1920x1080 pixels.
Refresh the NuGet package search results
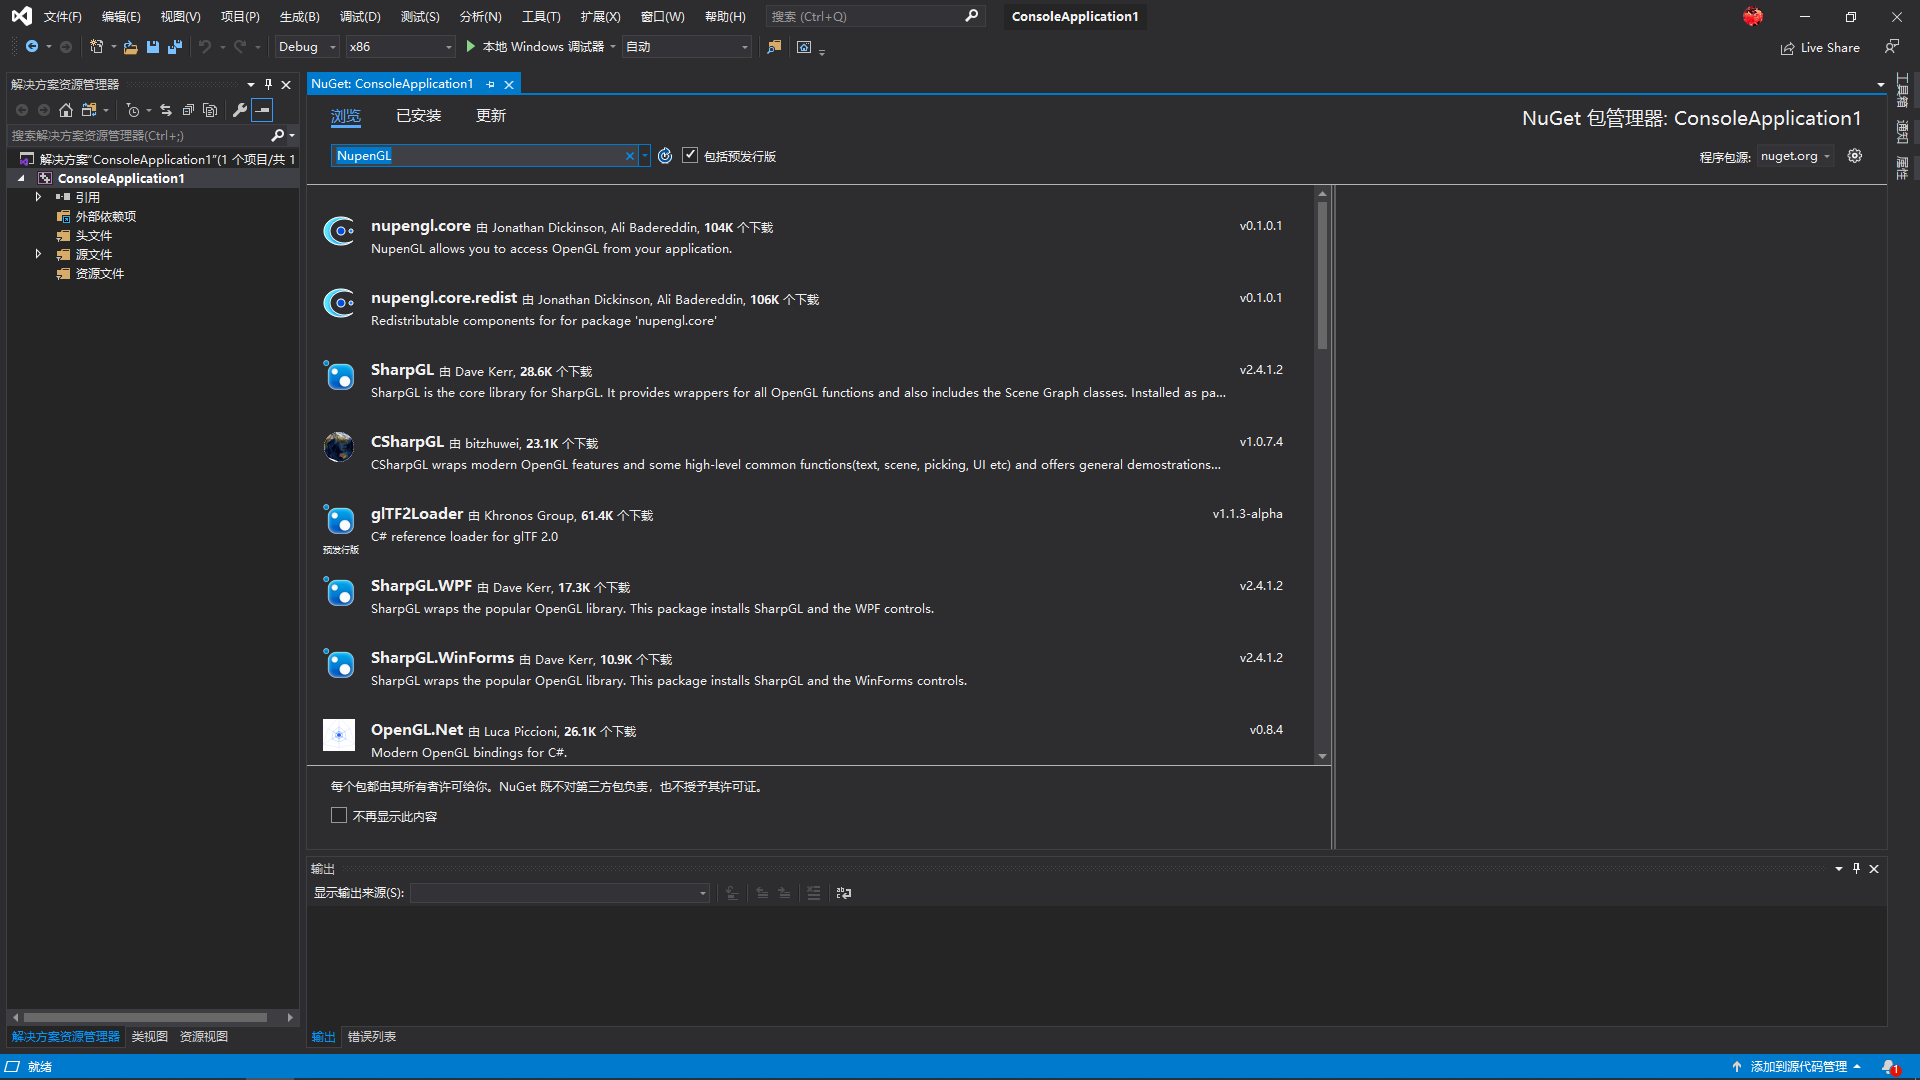[x=665, y=156]
